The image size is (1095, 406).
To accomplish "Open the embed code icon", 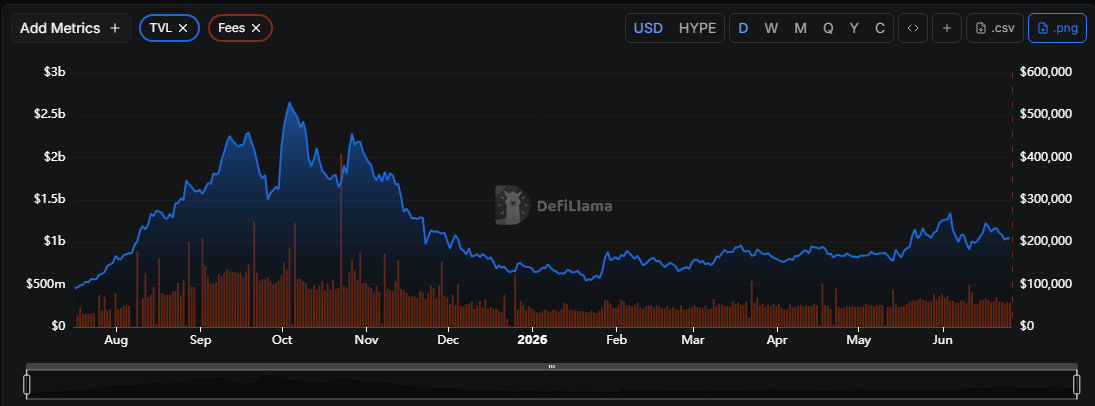I will [912, 28].
